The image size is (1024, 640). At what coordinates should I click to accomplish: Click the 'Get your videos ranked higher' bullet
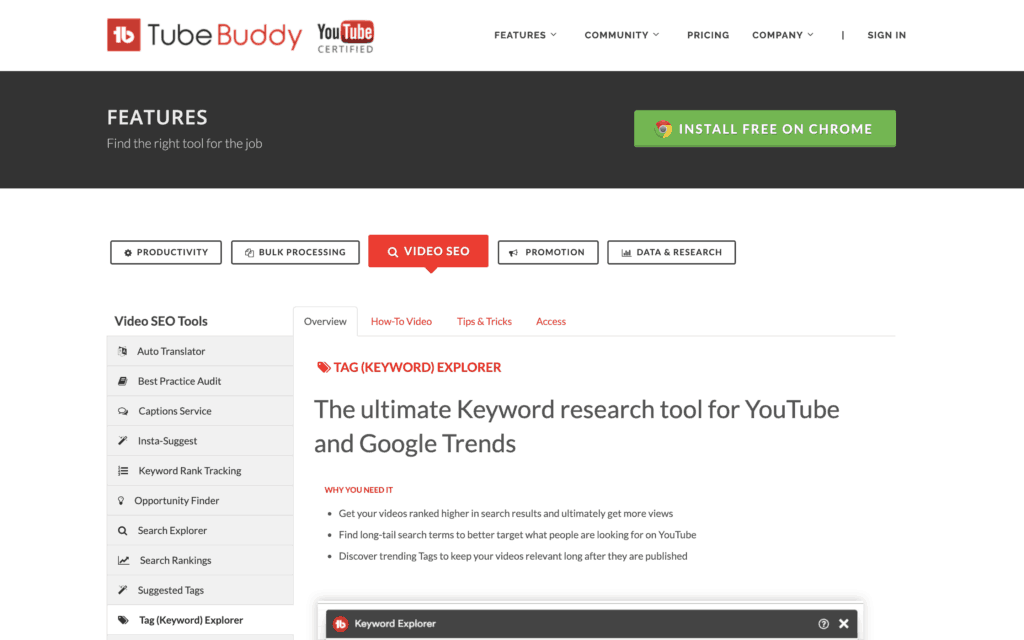coord(505,514)
